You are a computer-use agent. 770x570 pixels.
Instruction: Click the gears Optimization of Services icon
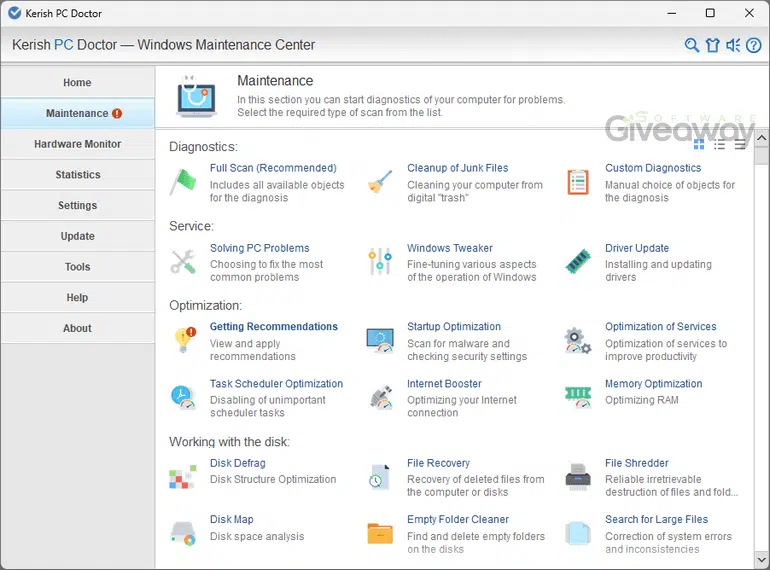tap(578, 340)
